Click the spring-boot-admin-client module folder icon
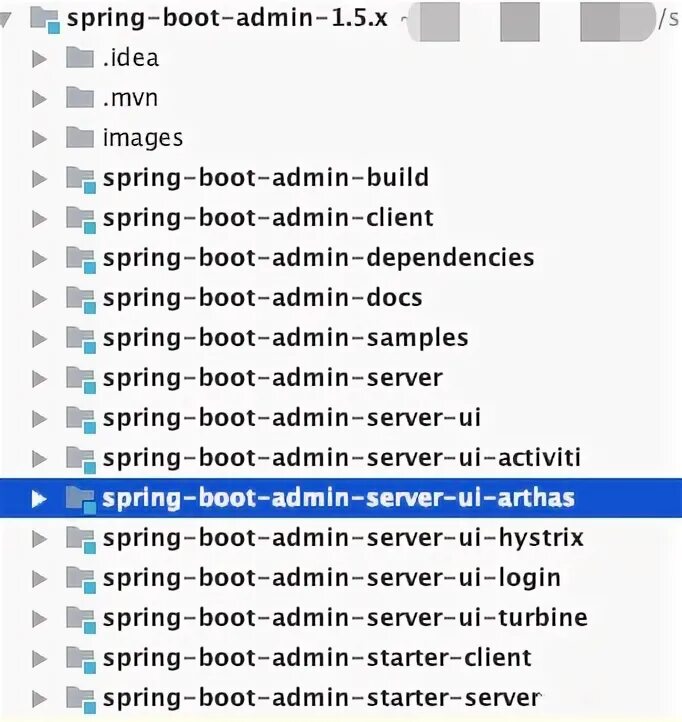Image resolution: width=682 pixels, height=722 pixels. point(80,219)
